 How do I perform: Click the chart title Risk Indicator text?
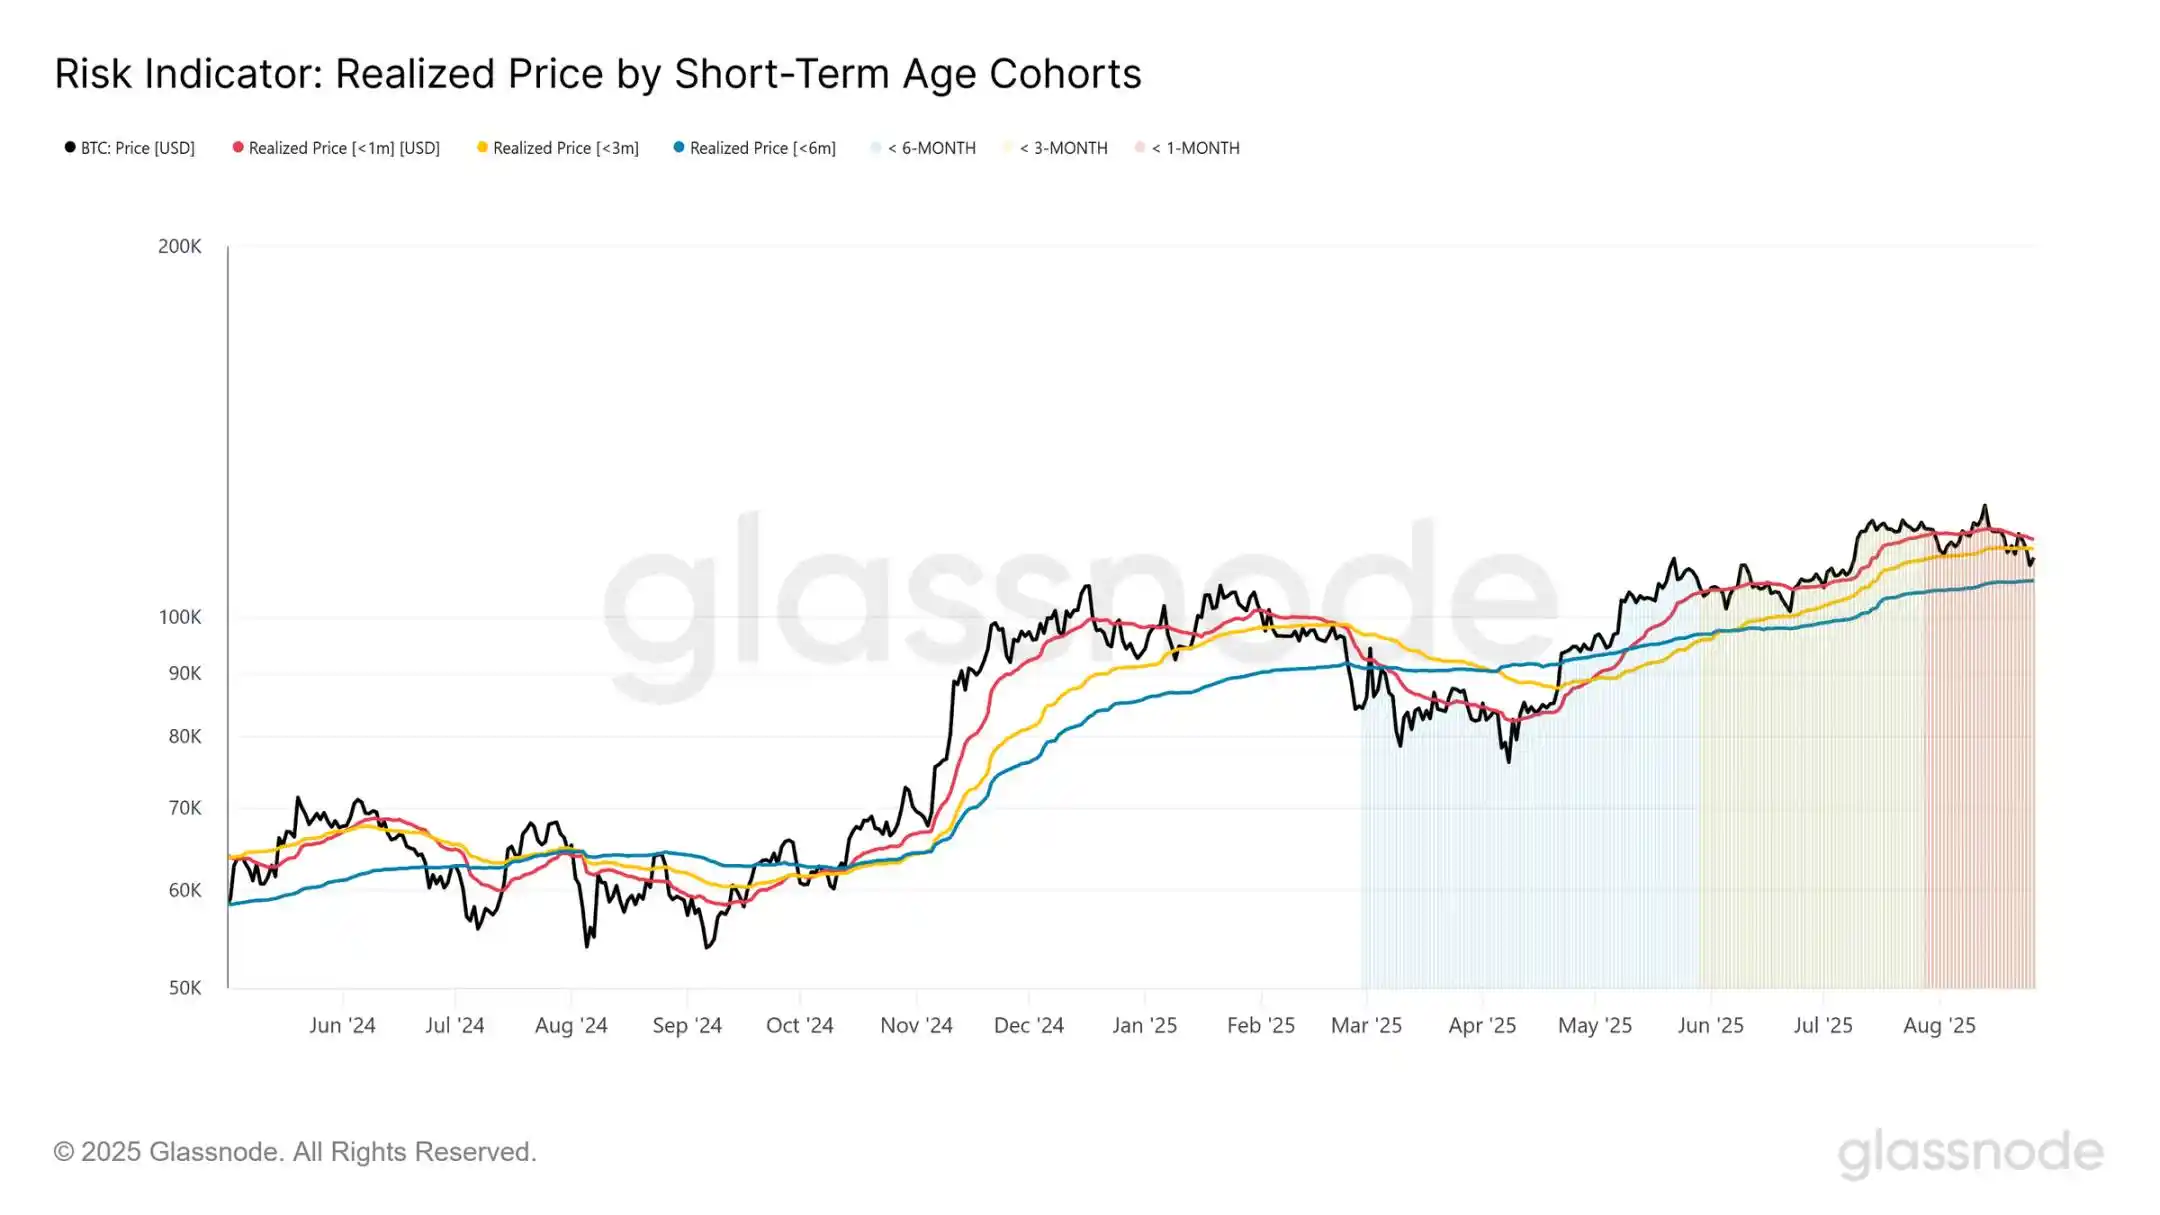click(598, 74)
